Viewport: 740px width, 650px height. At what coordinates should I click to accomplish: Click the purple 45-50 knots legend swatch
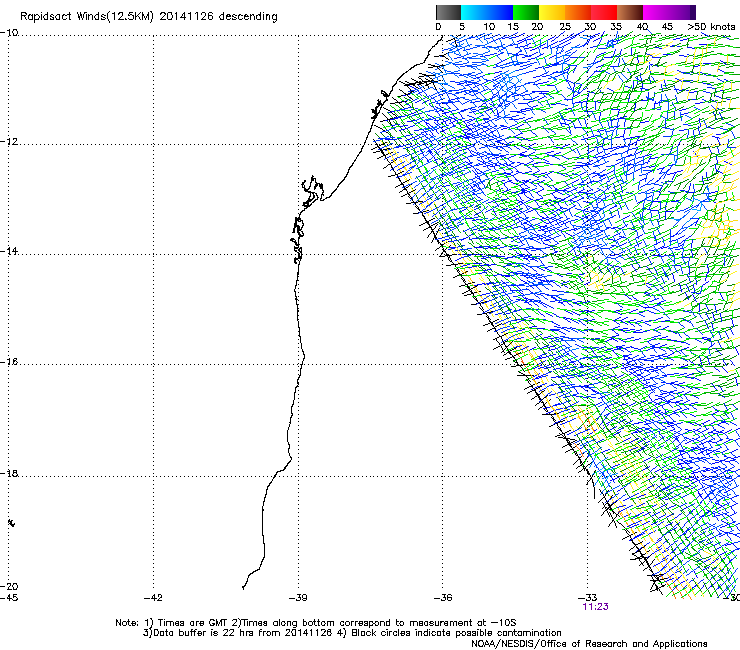[x=682, y=12]
